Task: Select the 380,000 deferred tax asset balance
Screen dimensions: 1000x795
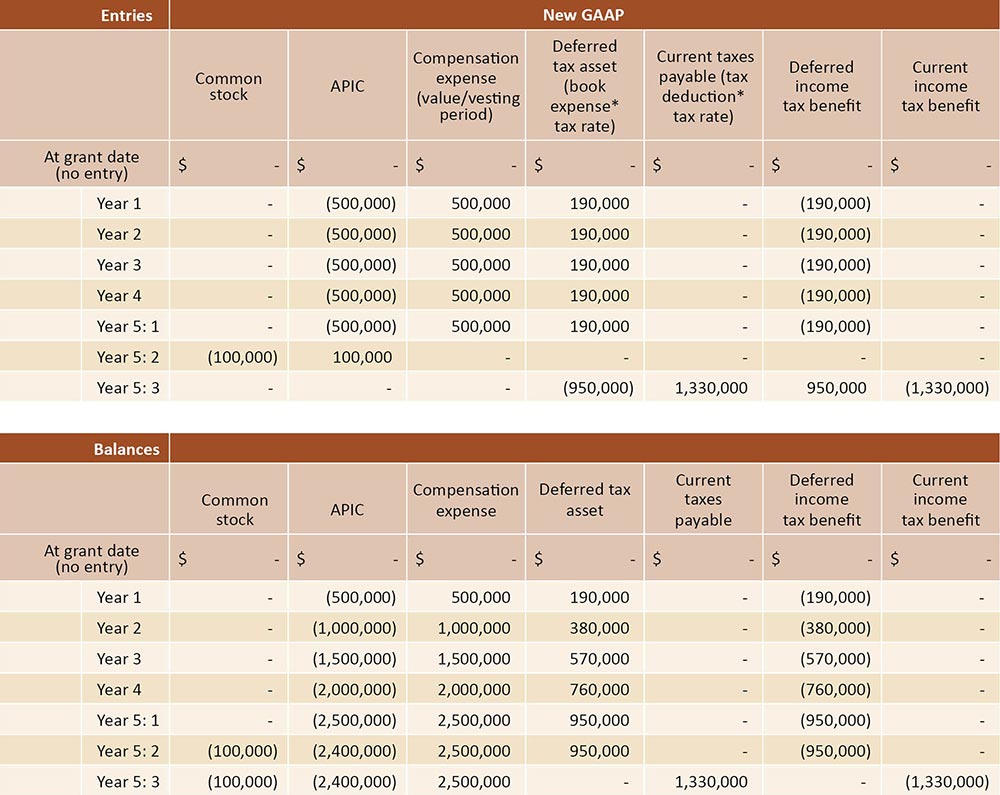Action: [x=600, y=628]
